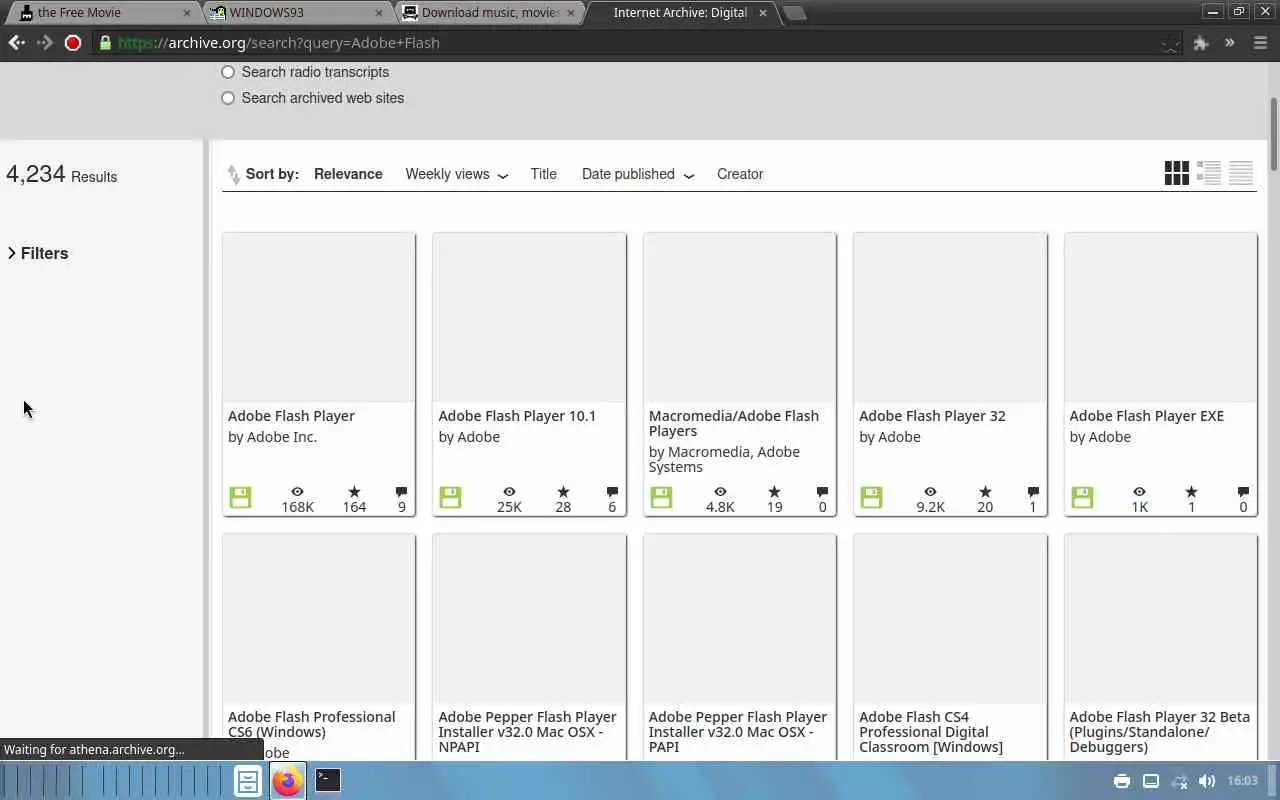Click the Adobe Flash Player EXE tile thumbnail

(x=1161, y=318)
